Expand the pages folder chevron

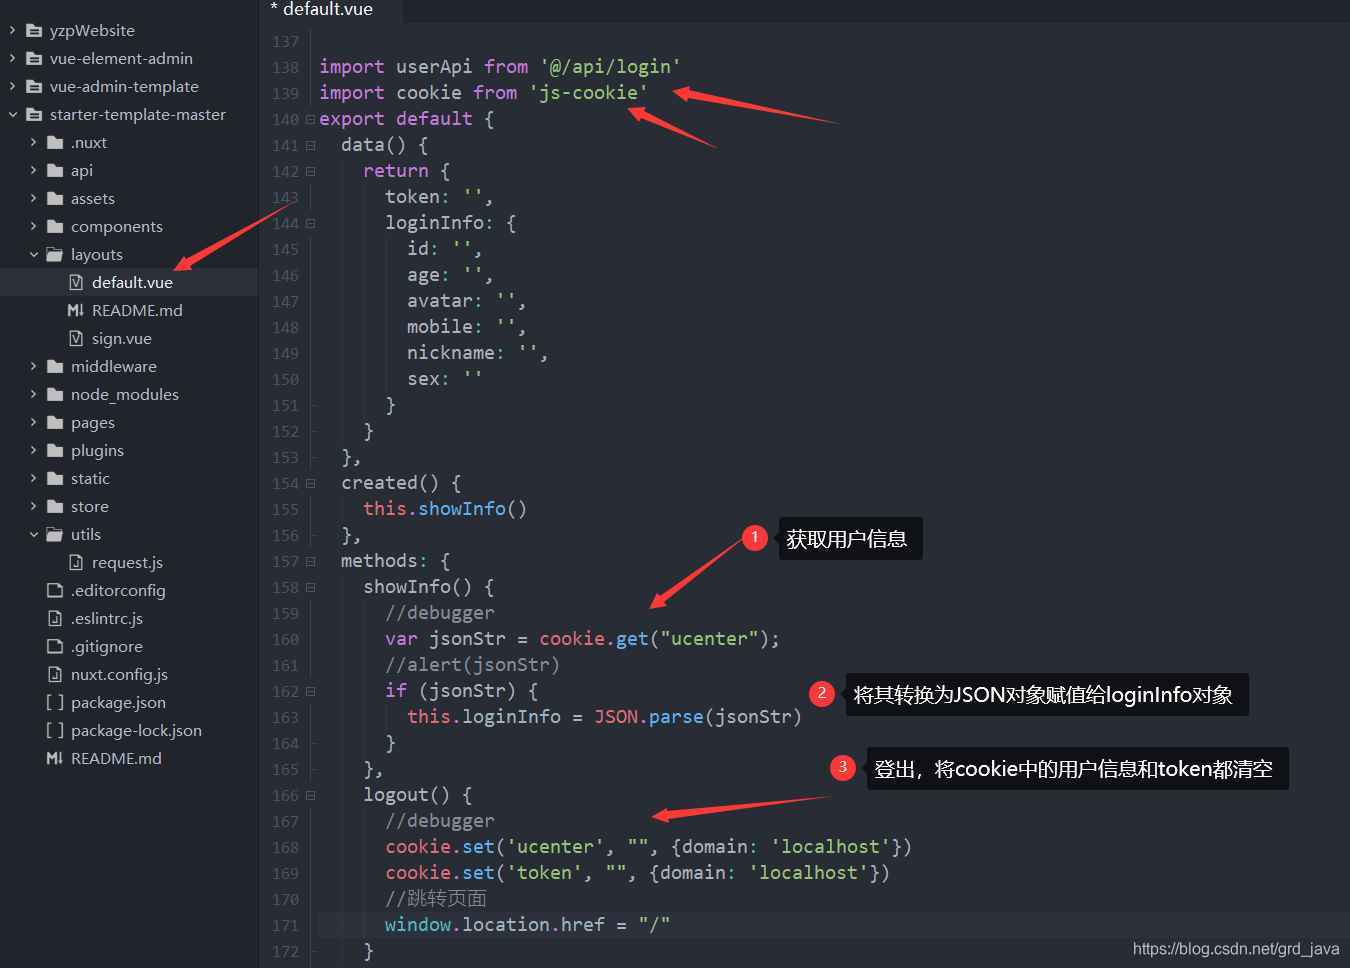tap(33, 422)
